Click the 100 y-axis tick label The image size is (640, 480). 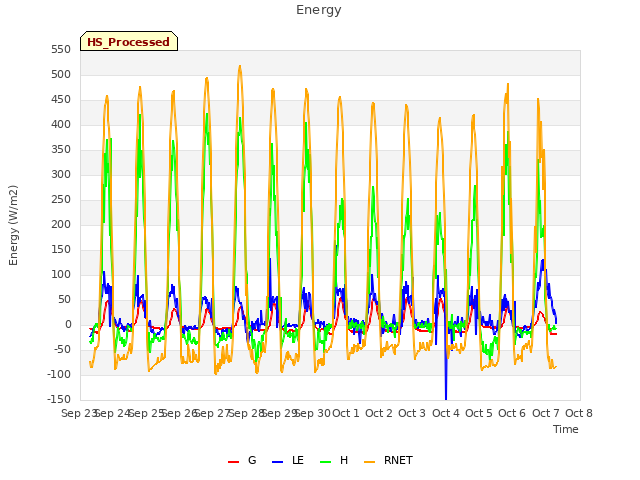pyautogui.click(x=61, y=275)
